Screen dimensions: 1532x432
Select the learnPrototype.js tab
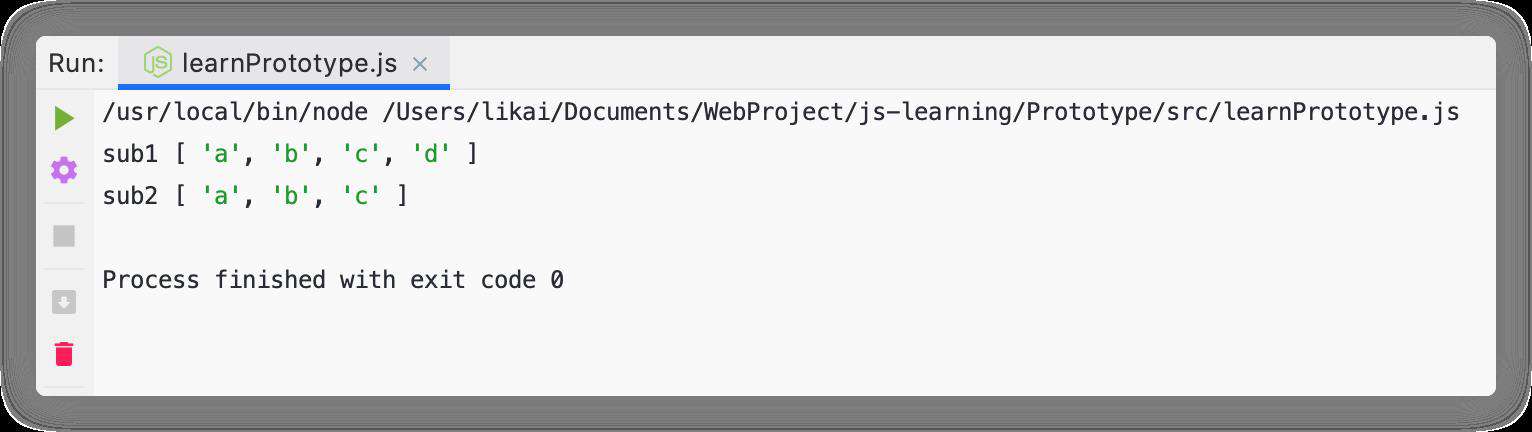click(284, 63)
